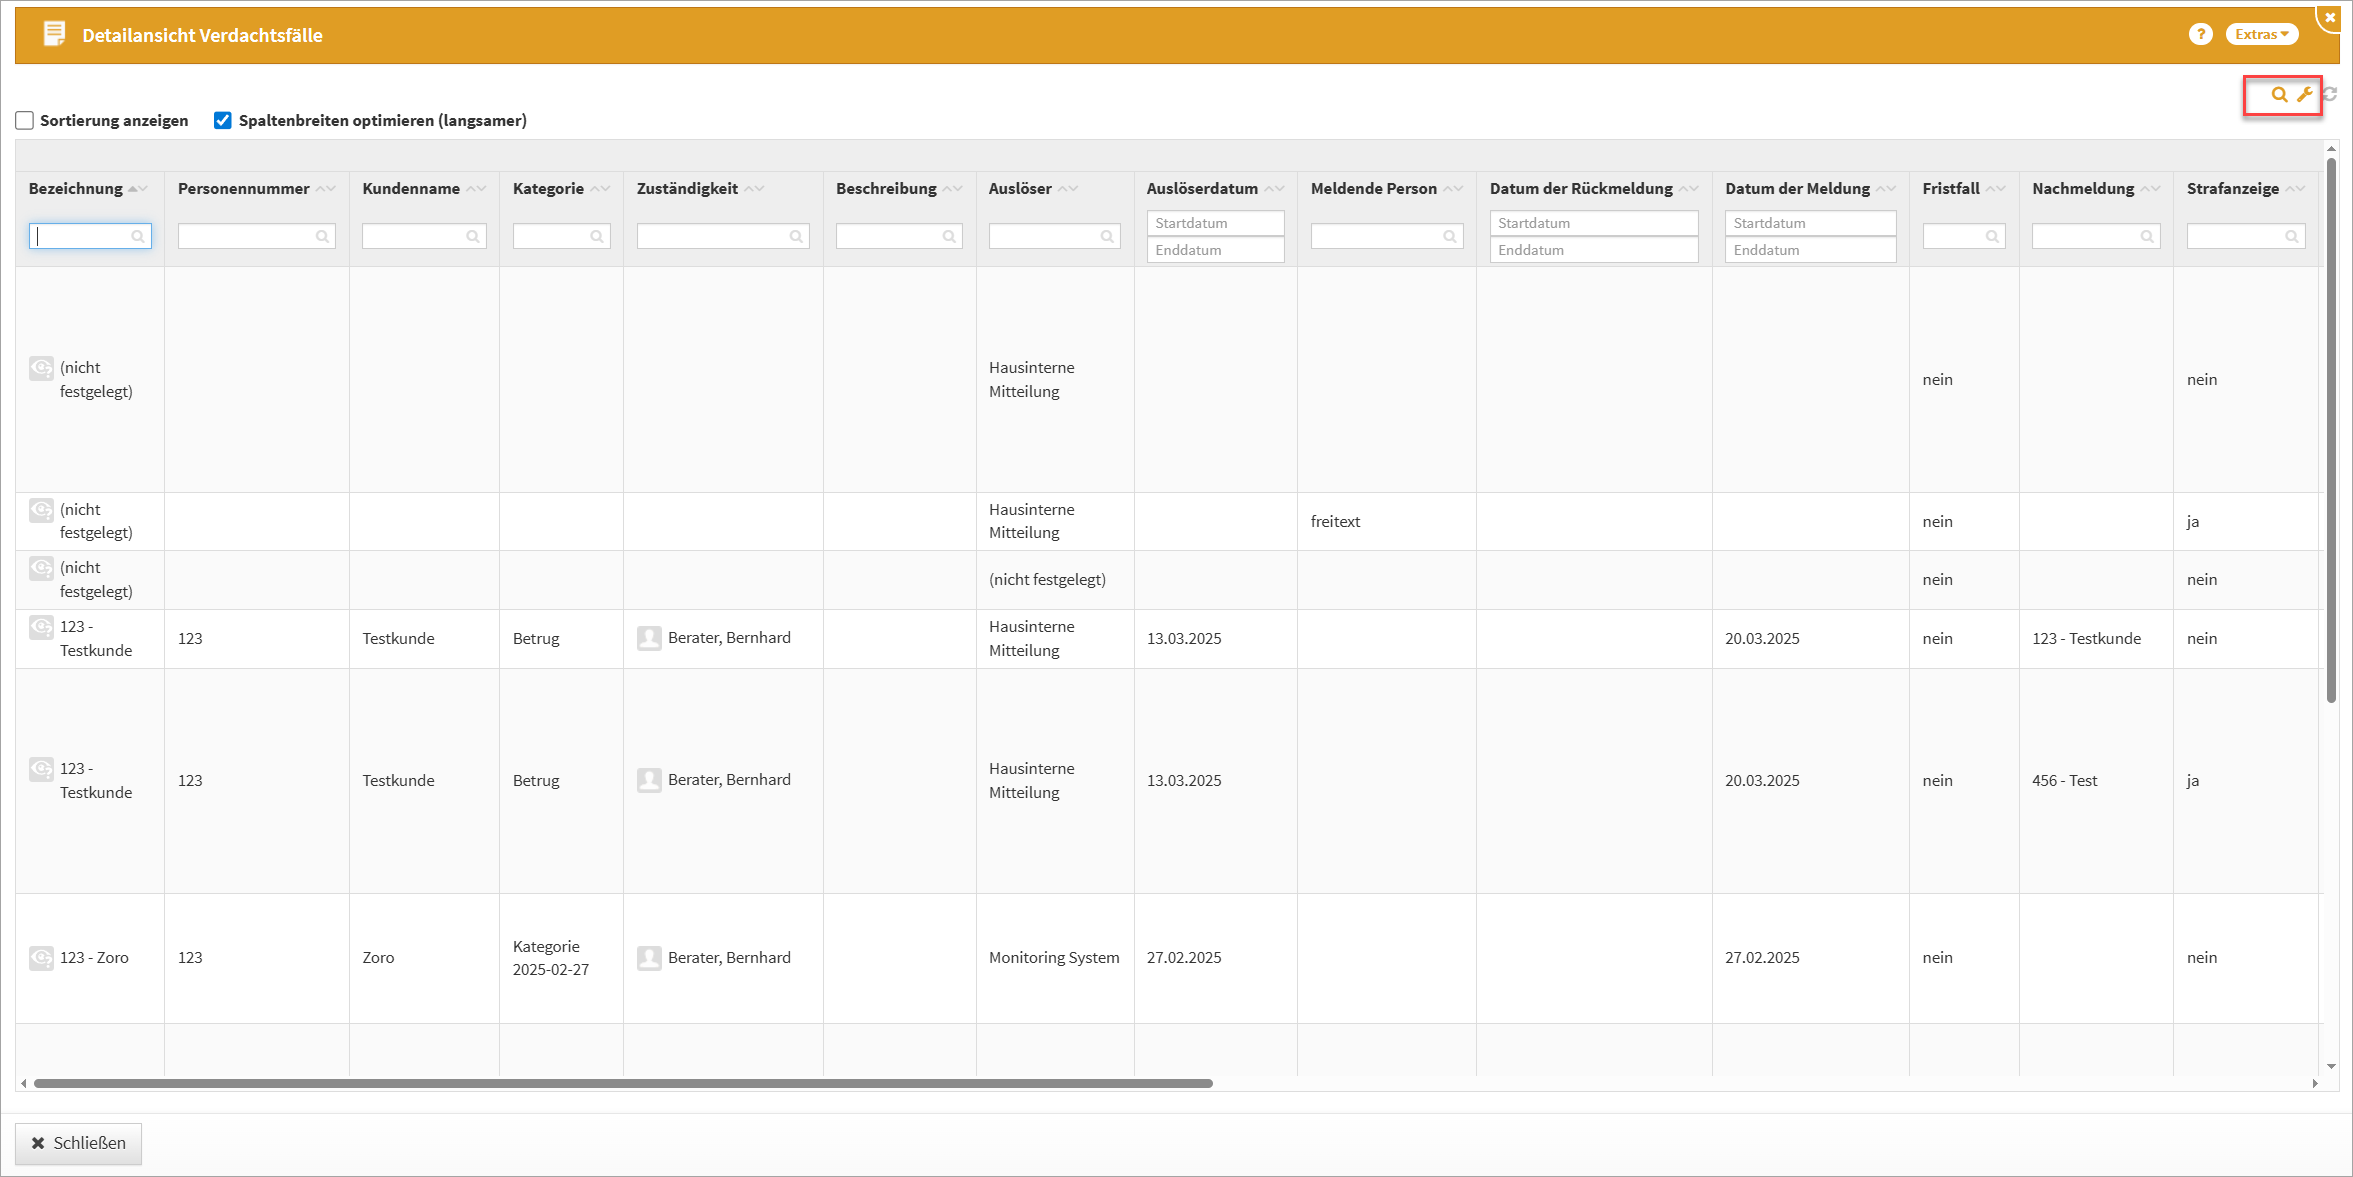Viewport: 2353px width, 1177px height.
Task: Click the orange search magnifier icon
Action: click(x=2279, y=95)
